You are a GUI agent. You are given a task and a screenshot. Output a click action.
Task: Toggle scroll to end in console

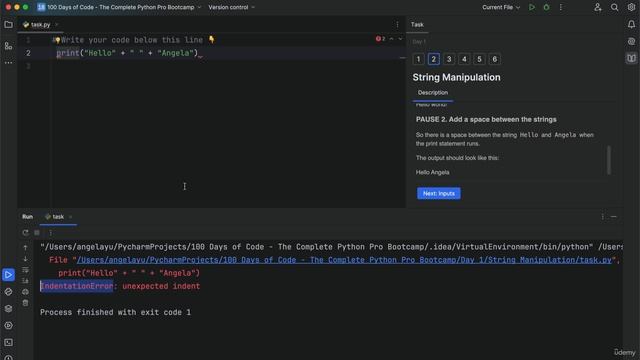point(25,281)
